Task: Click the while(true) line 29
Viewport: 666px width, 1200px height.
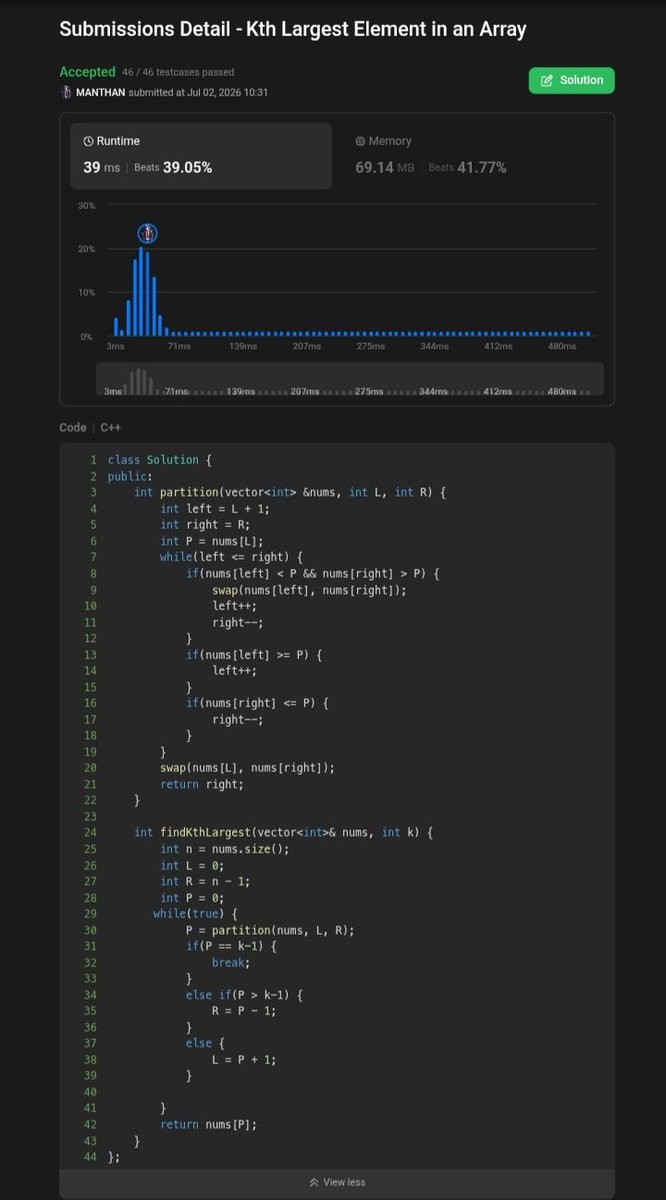Action: tap(195, 914)
